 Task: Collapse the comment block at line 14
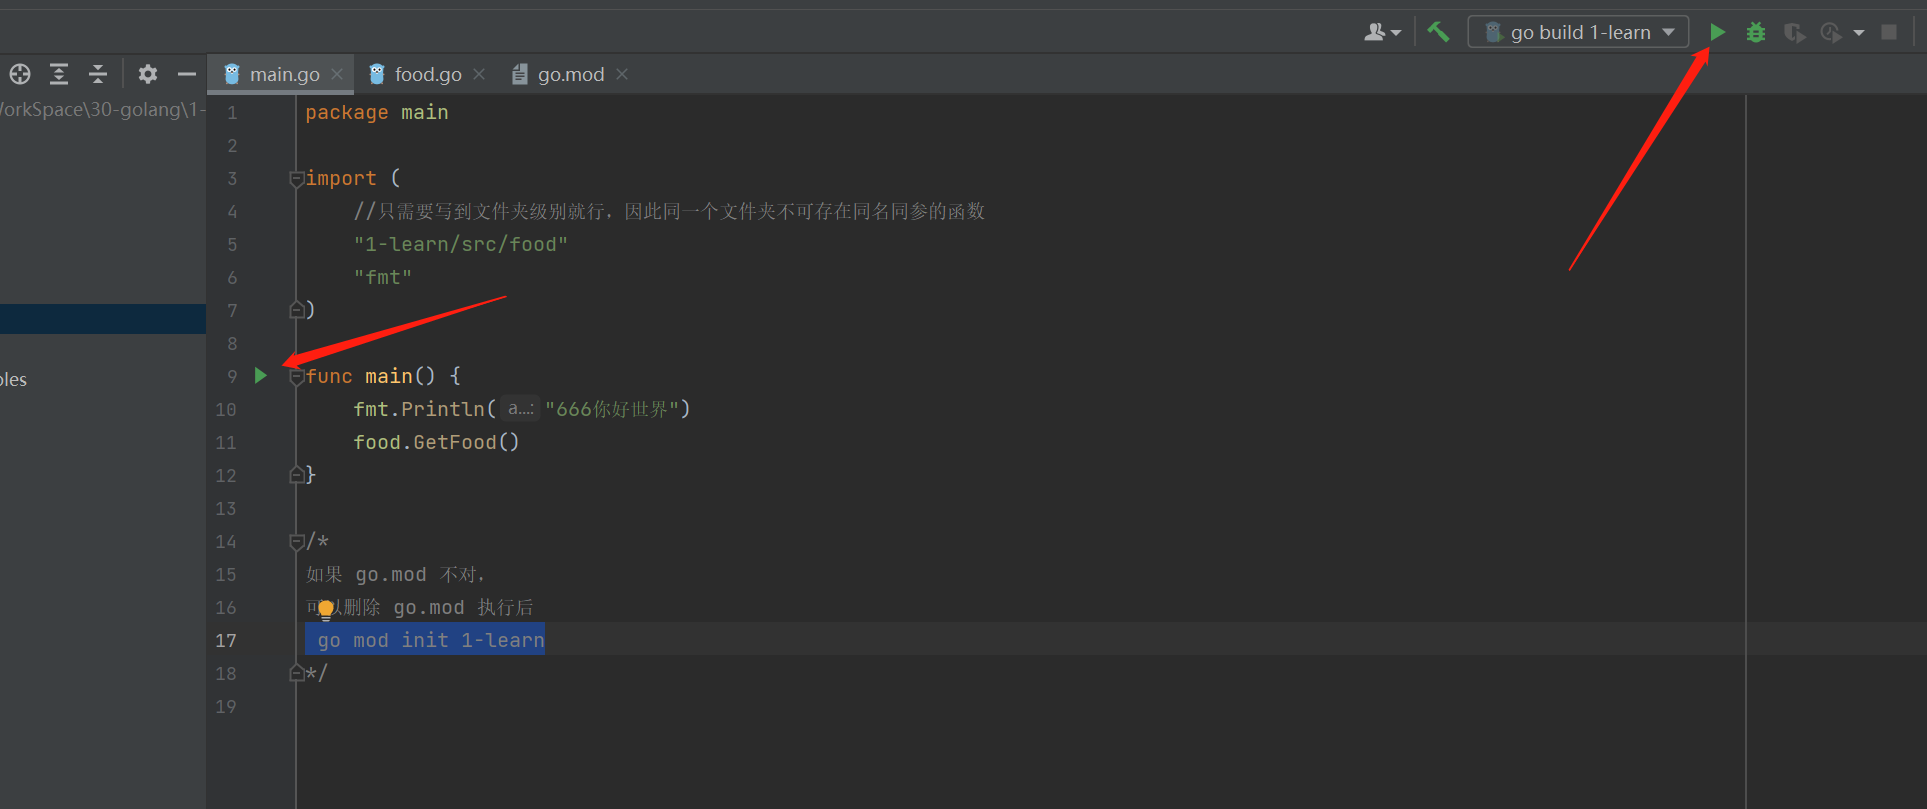(296, 542)
